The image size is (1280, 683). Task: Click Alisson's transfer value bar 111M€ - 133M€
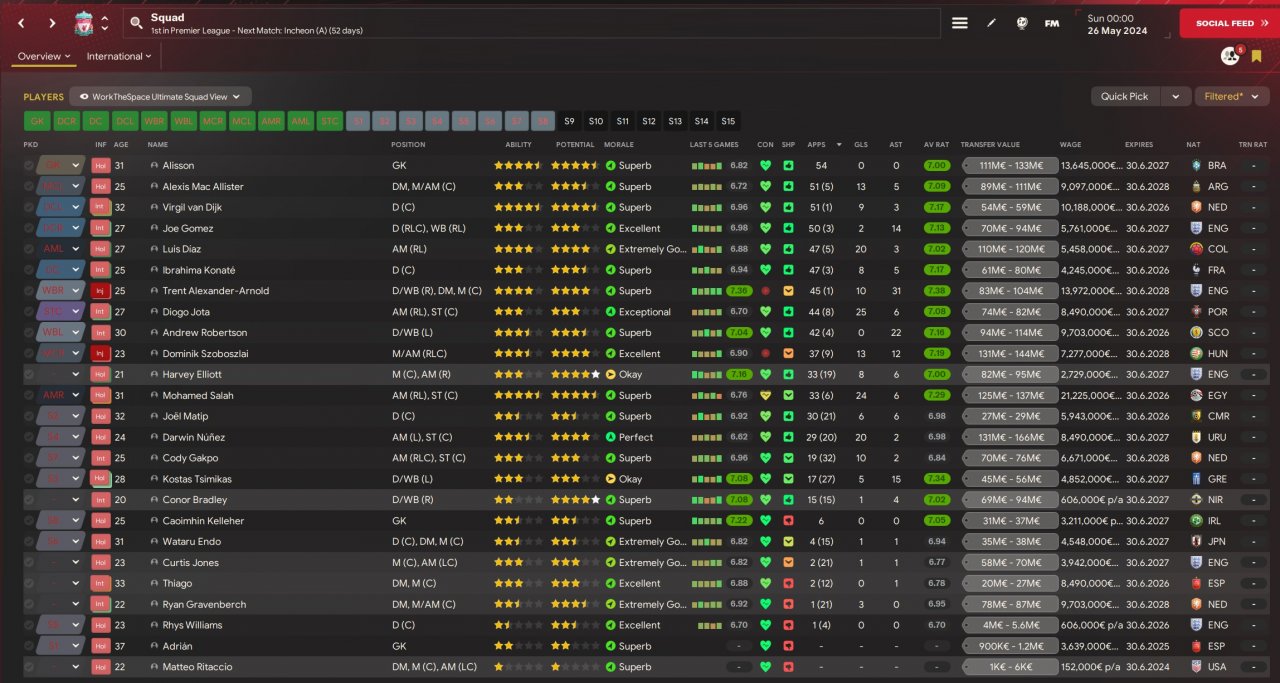coord(1010,166)
